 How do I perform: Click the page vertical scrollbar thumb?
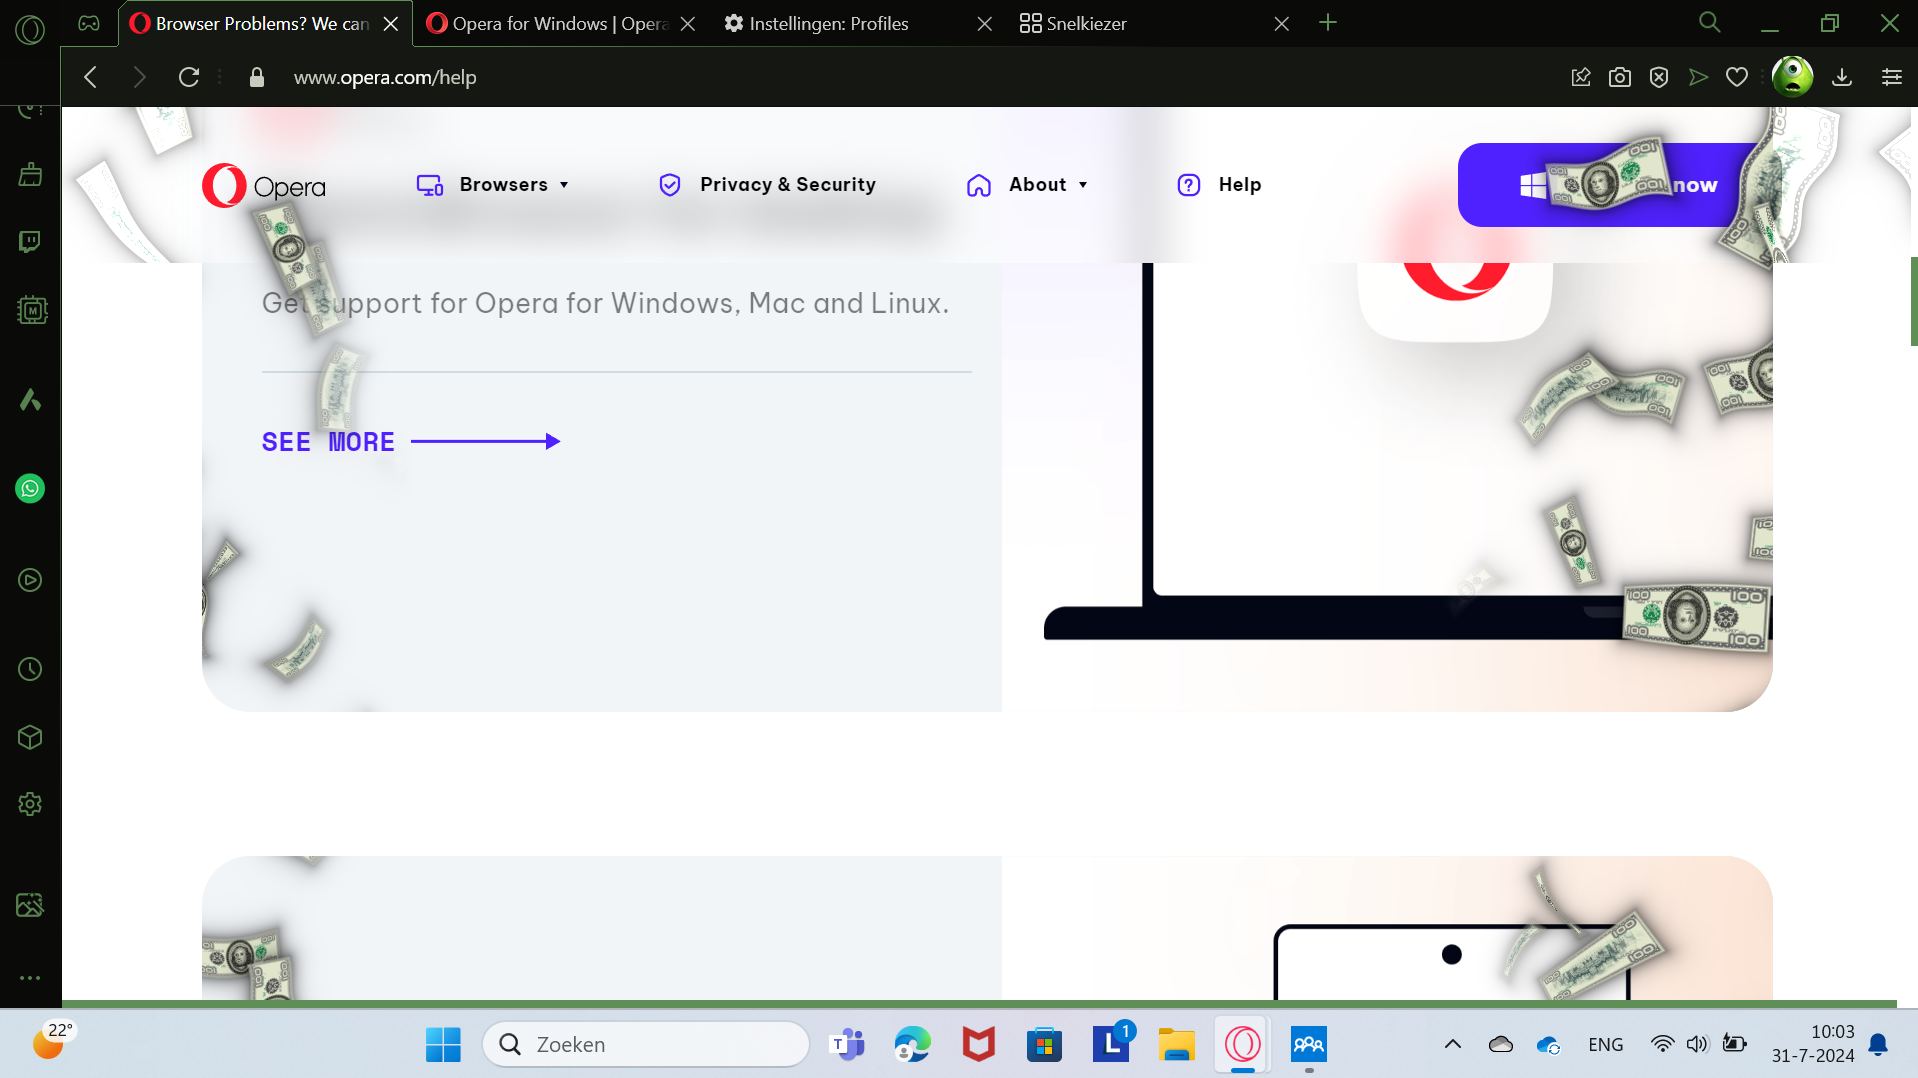point(1913,301)
